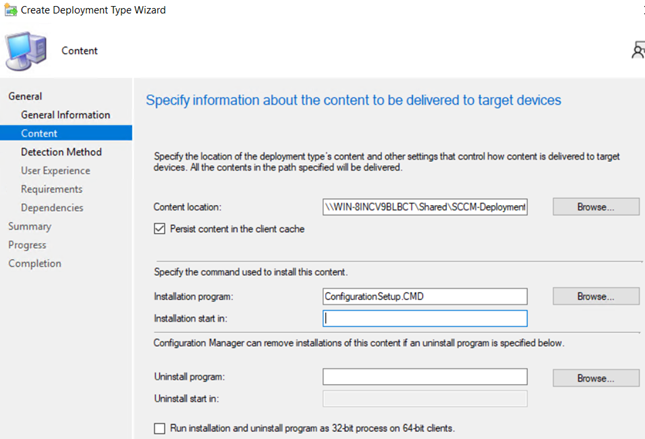The image size is (645, 439).
Task: Browse for the uninstall program
Action: 595,378
